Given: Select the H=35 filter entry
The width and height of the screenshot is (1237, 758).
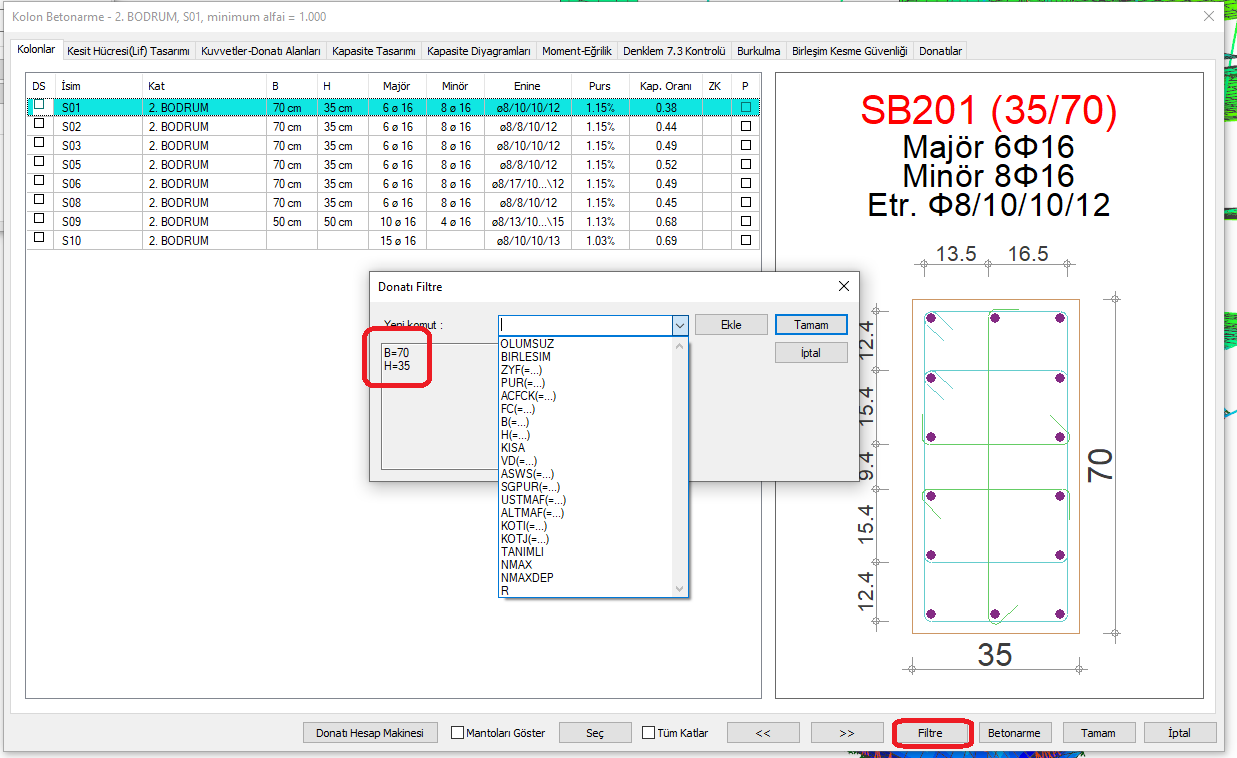Looking at the screenshot, I should coord(396,366).
